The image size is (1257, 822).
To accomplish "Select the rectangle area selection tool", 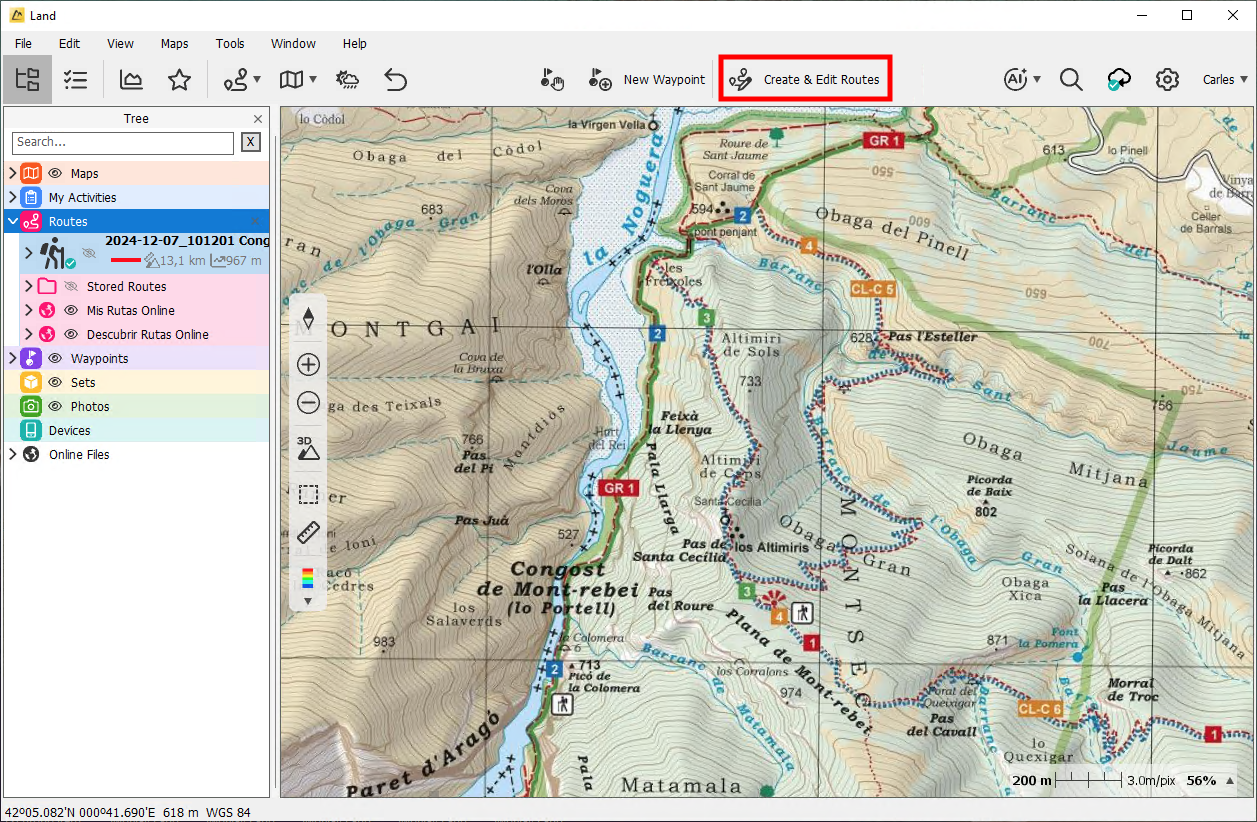I will point(308,494).
